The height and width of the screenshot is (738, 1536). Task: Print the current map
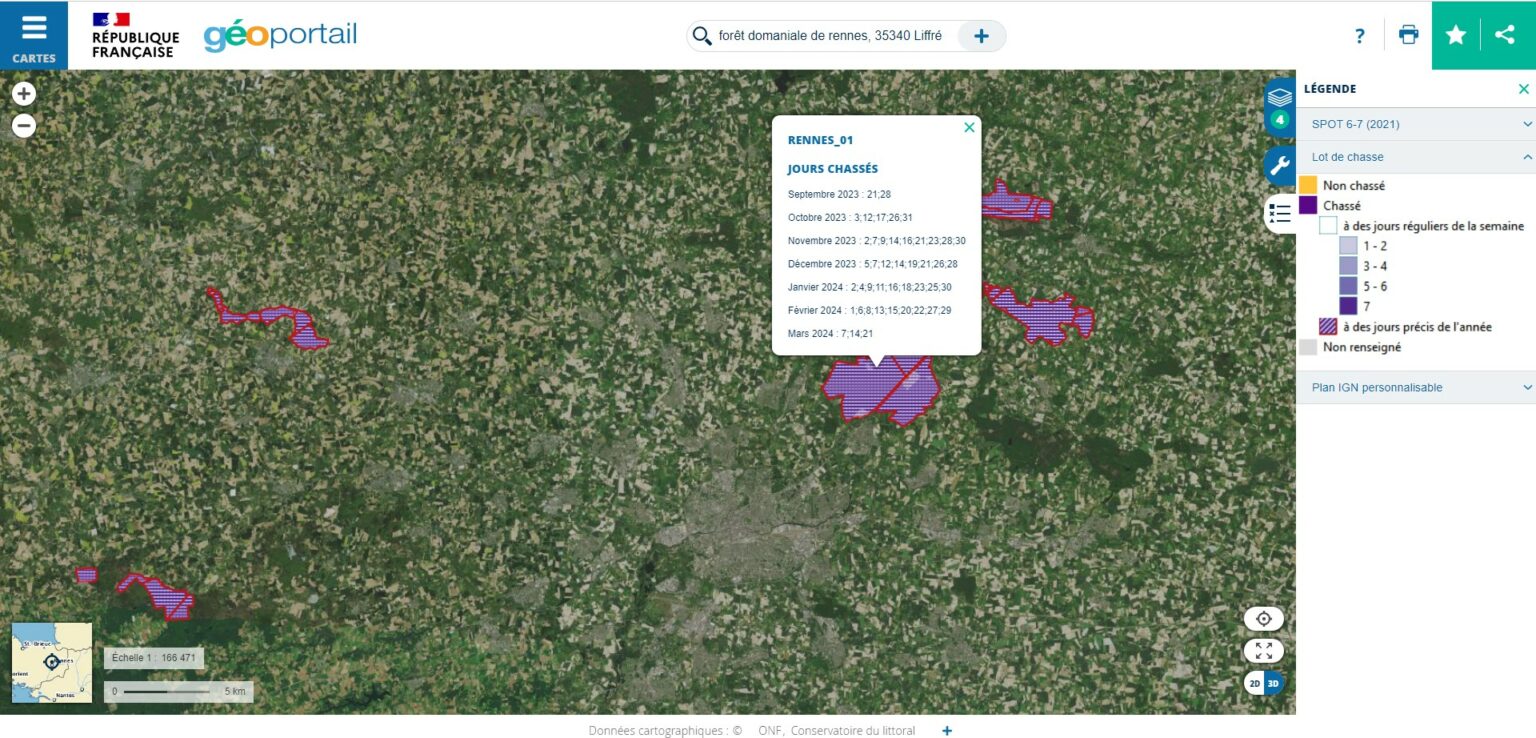pyautogui.click(x=1408, y=35)
